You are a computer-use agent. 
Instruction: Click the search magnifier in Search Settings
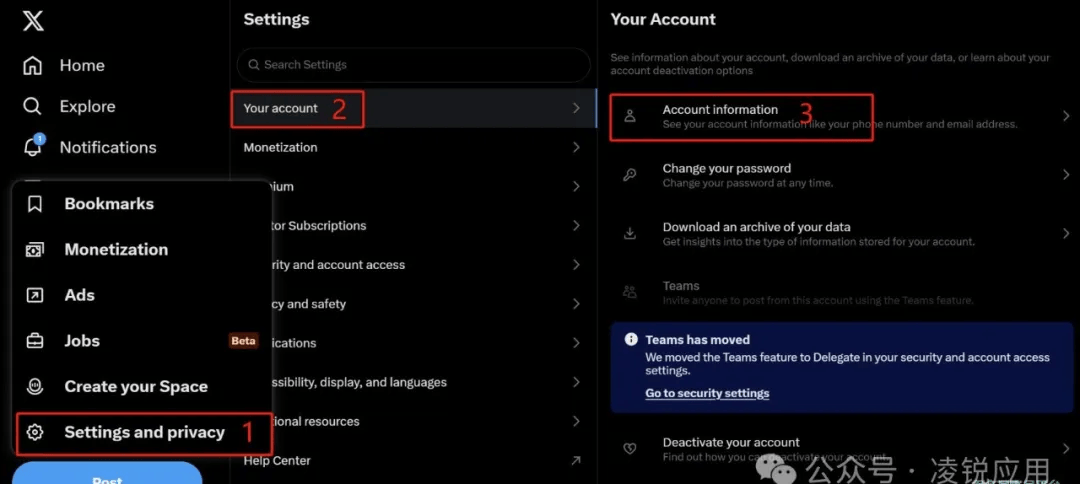(253, 65)
